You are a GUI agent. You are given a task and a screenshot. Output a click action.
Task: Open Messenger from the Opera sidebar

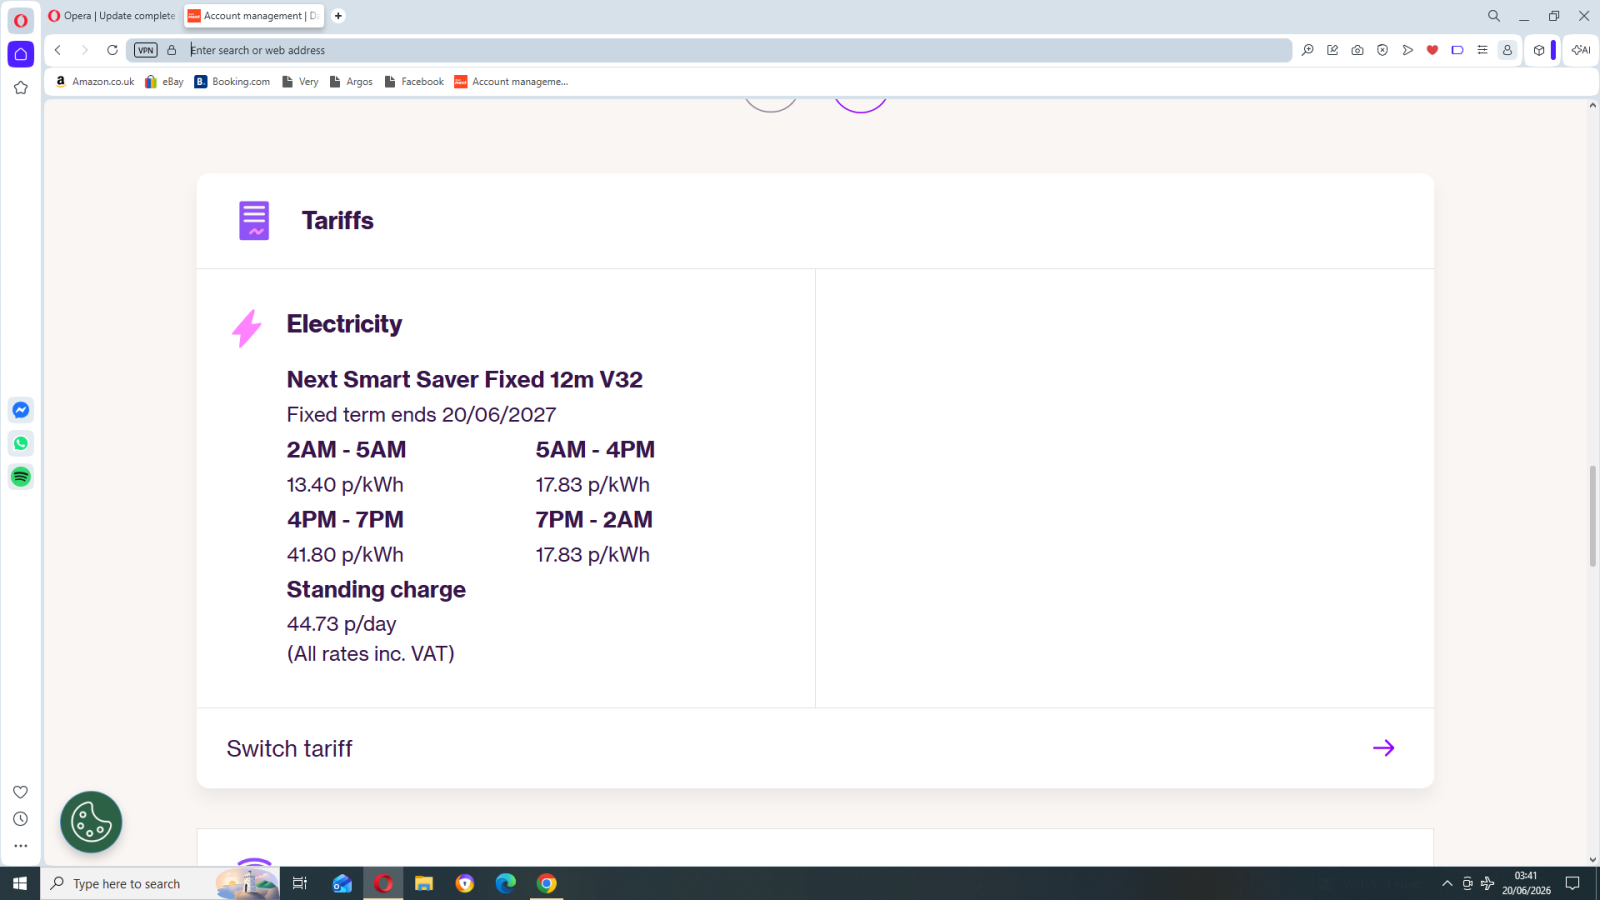tap(20, 410)
